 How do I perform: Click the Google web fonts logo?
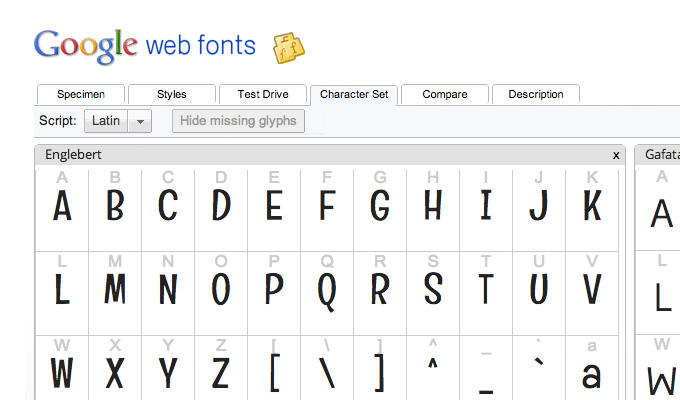pos(145,46)
